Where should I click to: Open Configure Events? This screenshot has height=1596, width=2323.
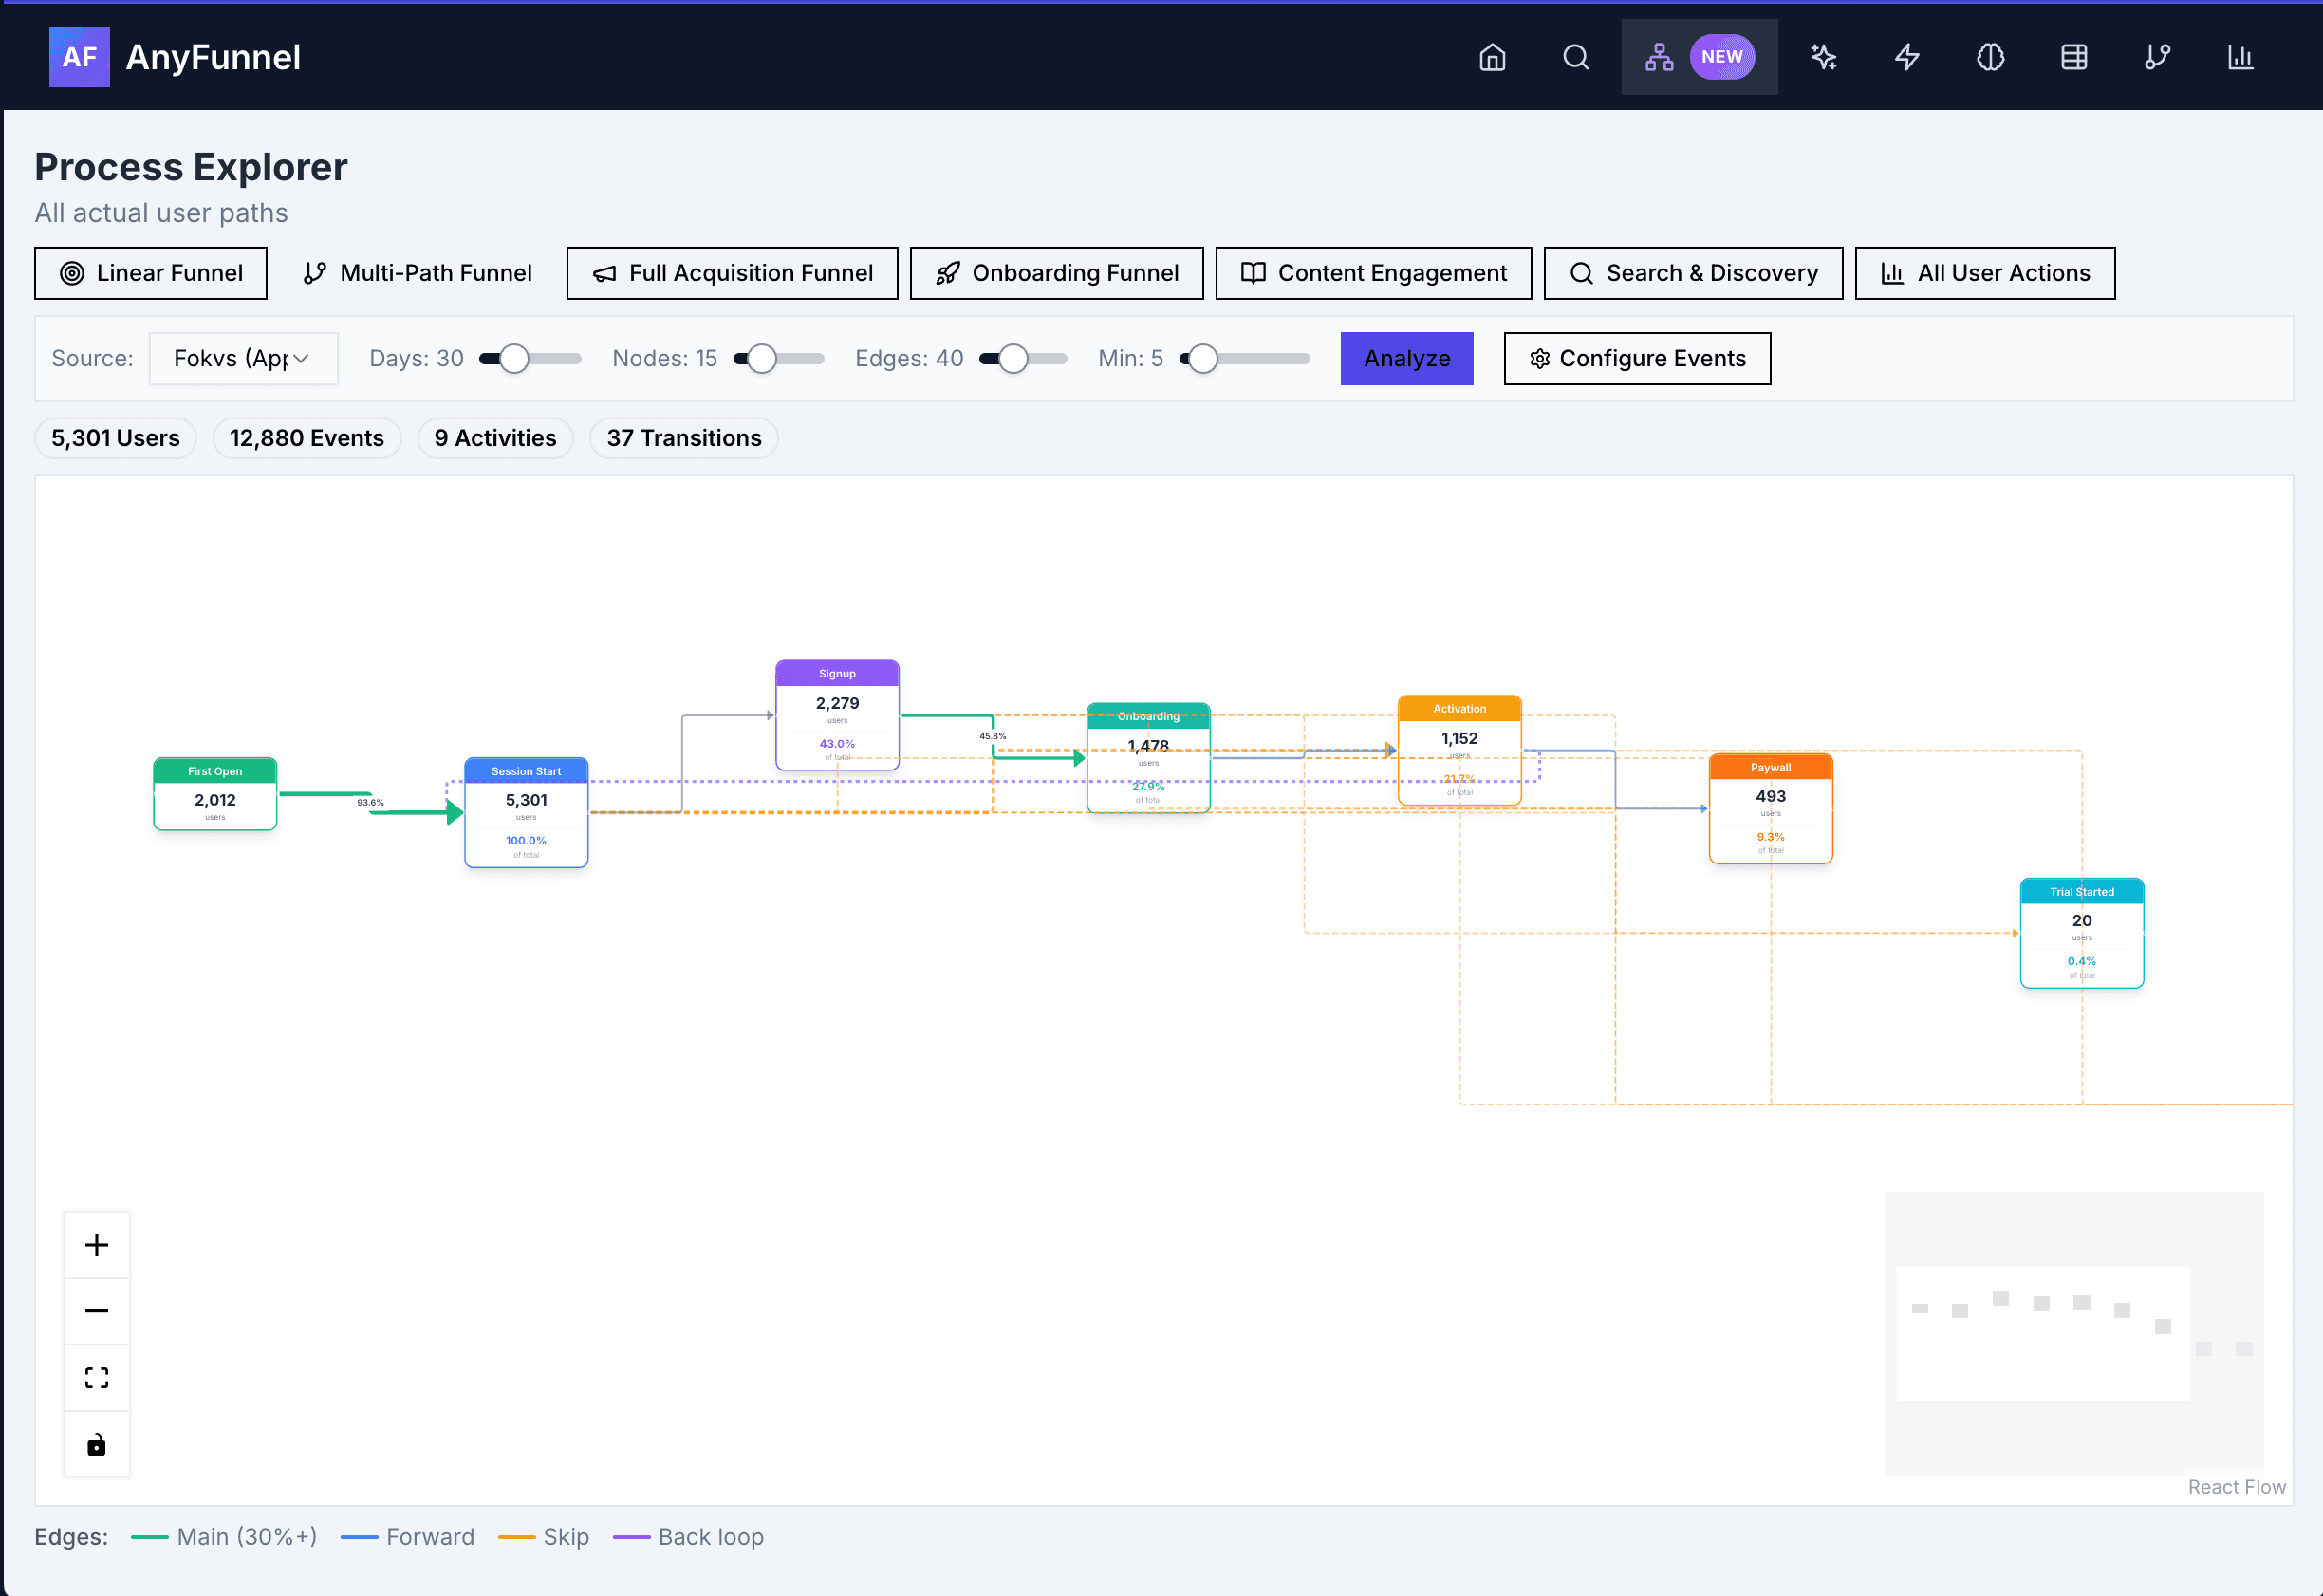tap(1637, 358)
